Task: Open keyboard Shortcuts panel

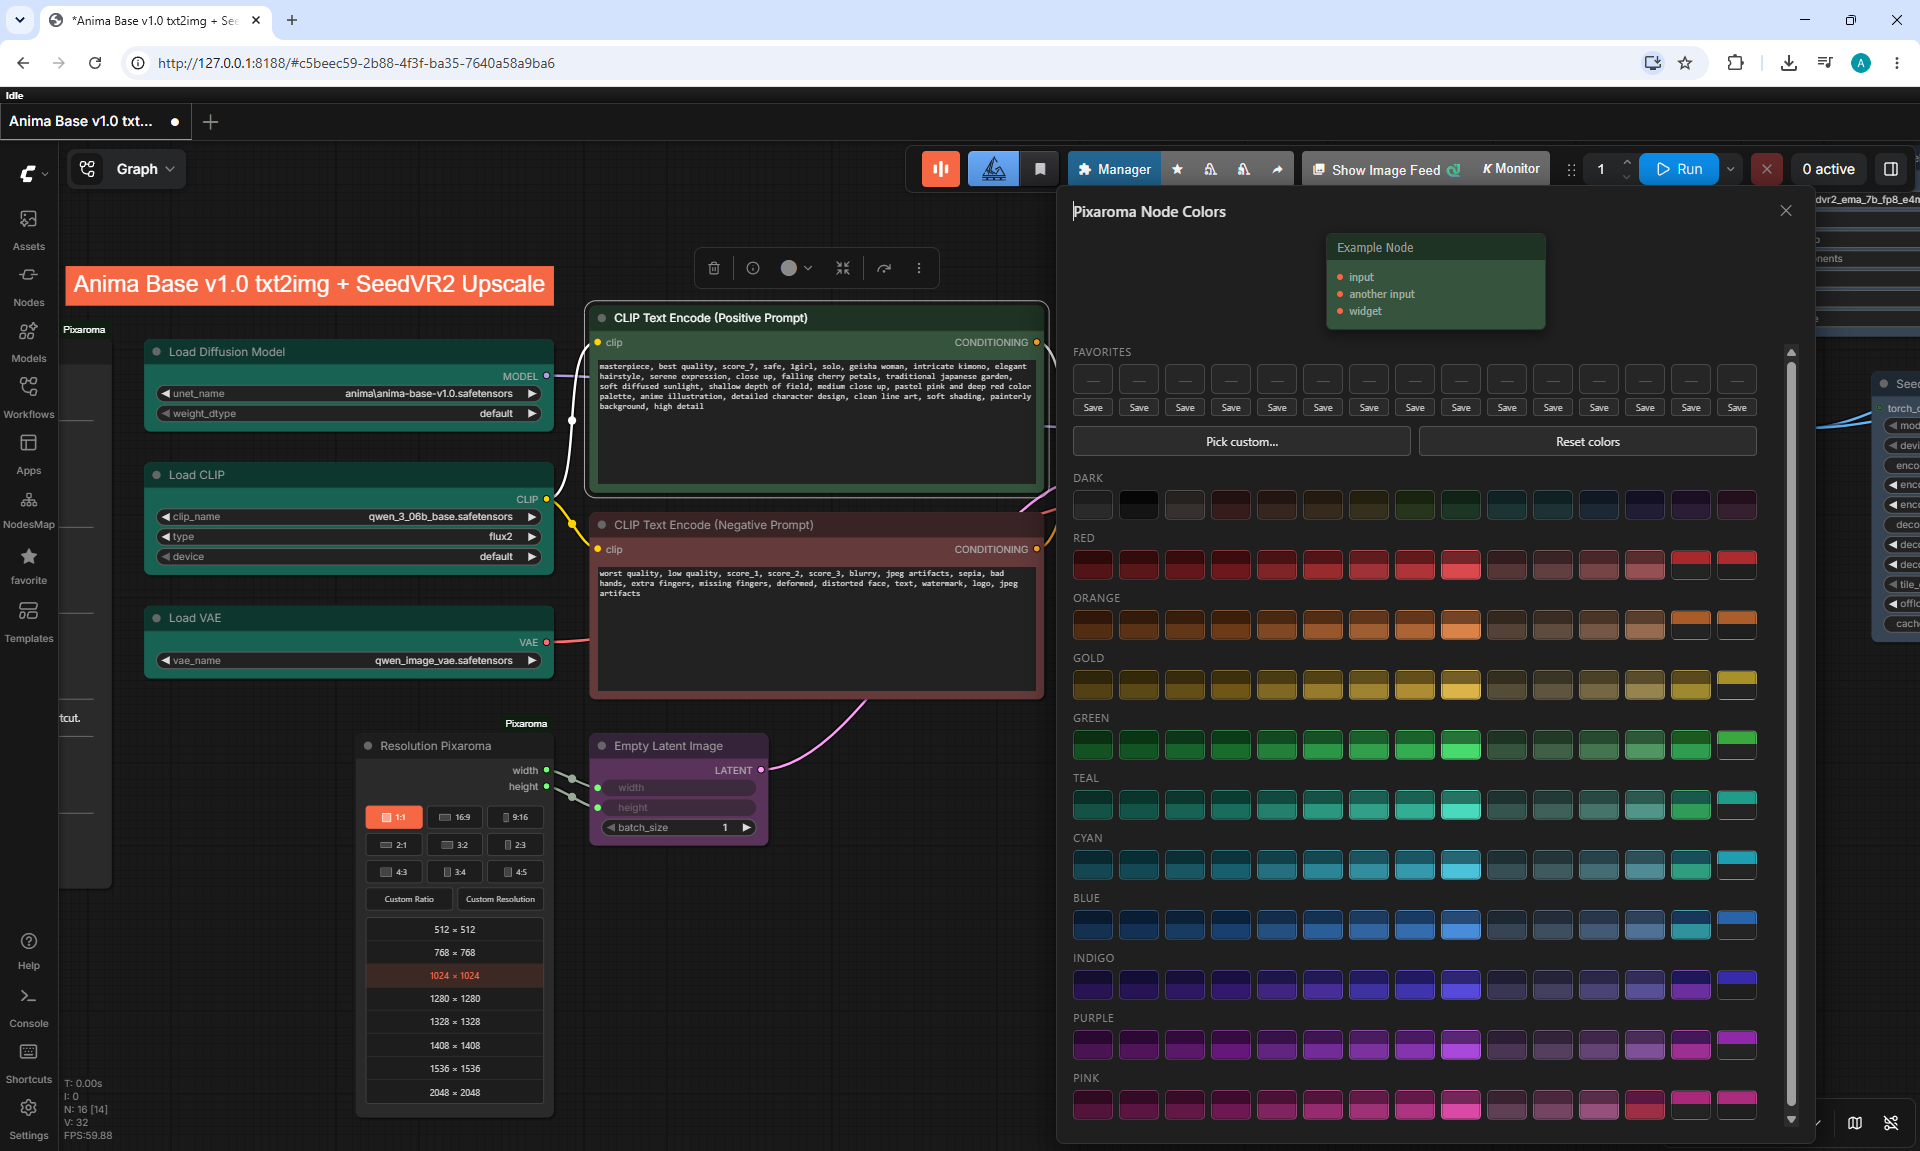Action: pos(28,1064)
